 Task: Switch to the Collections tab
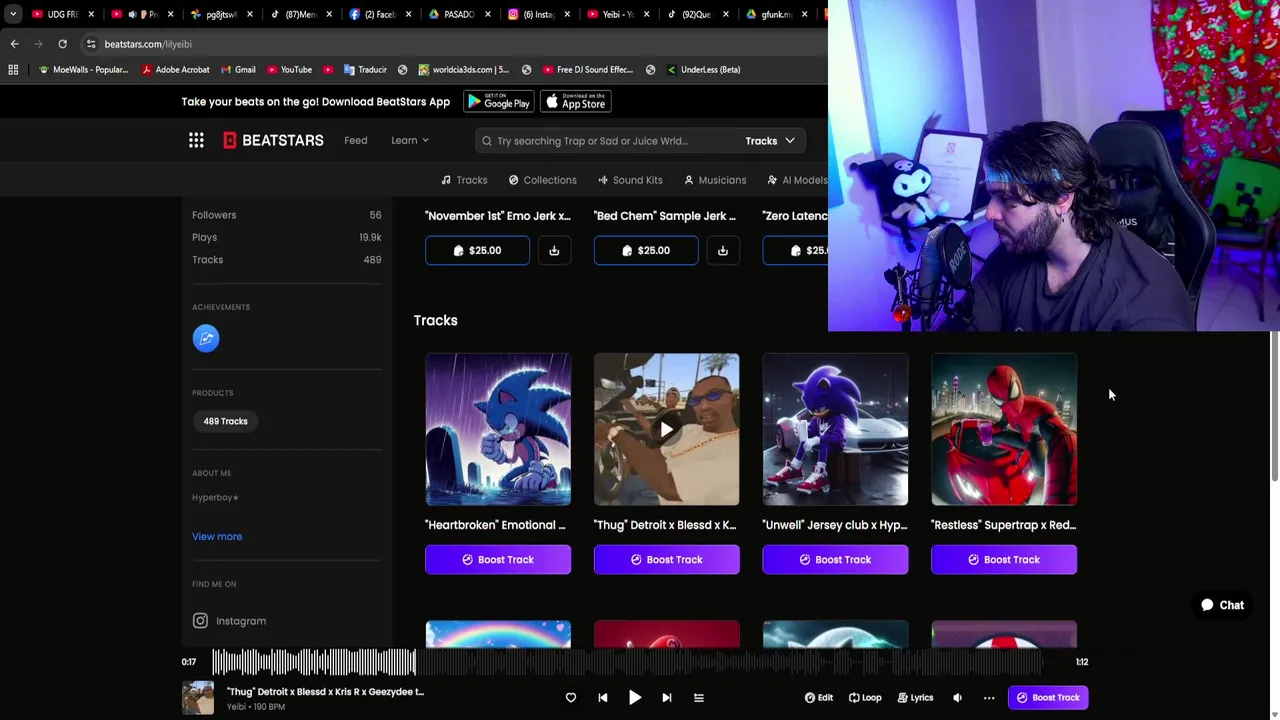[x=542, y=180]
